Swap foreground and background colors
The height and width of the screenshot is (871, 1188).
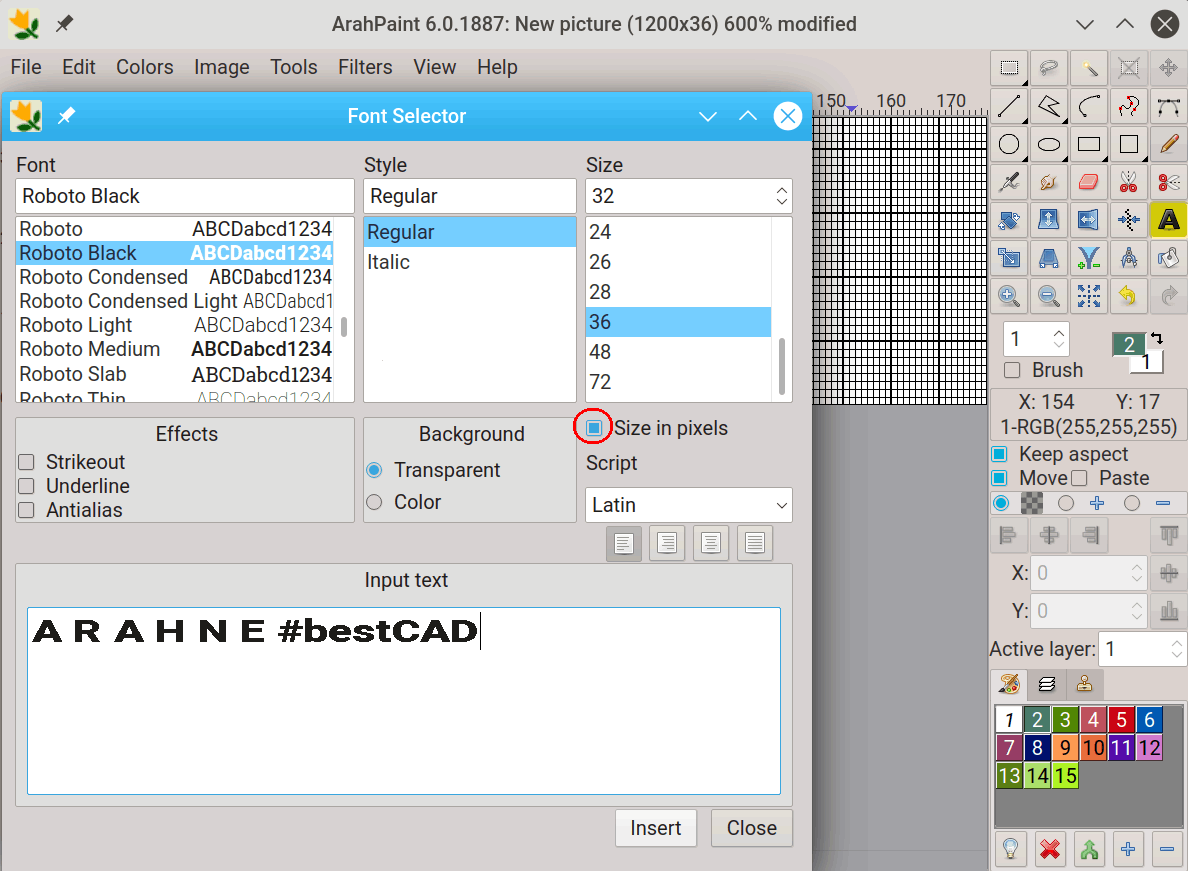pos(1156,338)
